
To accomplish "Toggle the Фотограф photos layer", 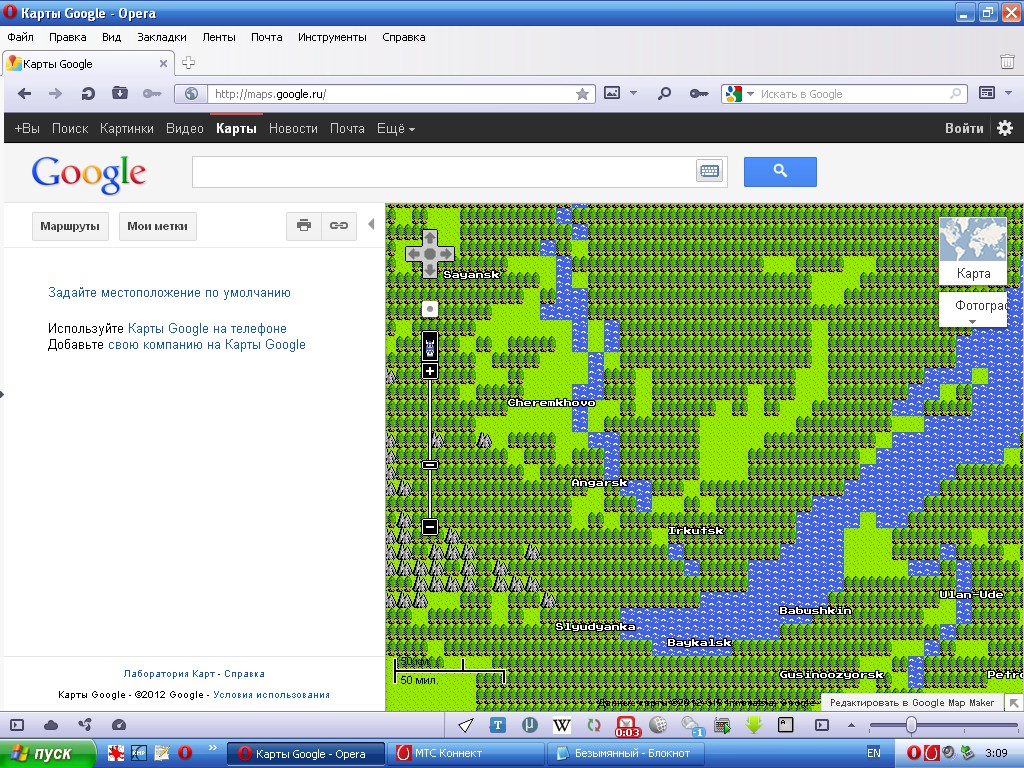I will (x=980, y=306).
